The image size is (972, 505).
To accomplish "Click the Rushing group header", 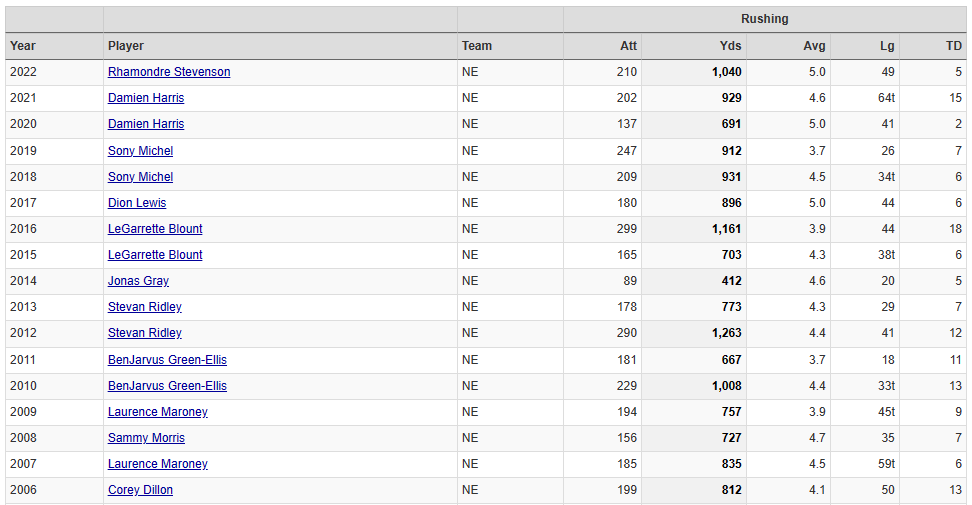I will (x=764, y=19).
